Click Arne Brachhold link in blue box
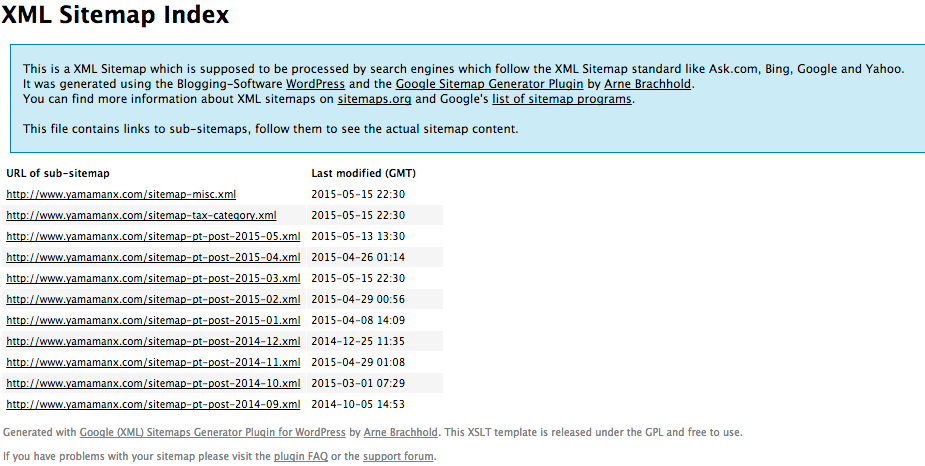 647,84
